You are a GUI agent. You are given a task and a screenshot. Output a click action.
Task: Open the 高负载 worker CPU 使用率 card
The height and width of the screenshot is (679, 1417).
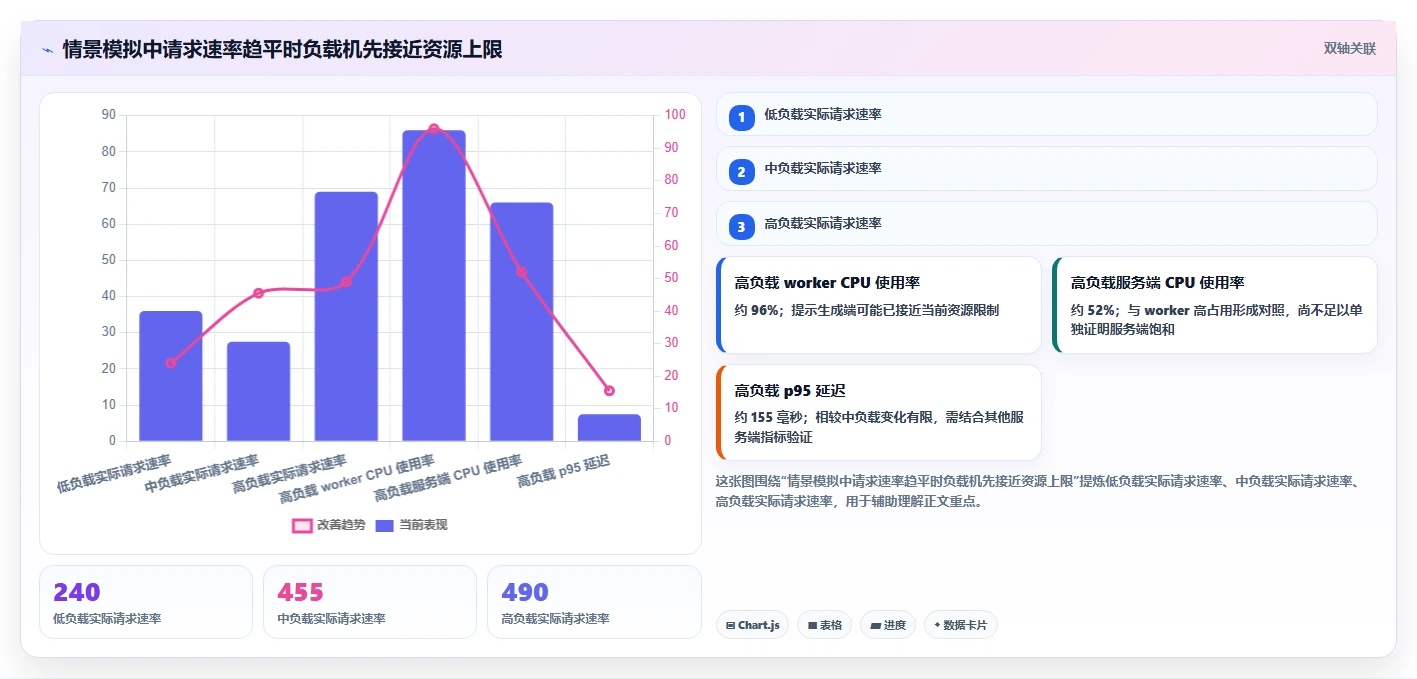coord(879,305)
